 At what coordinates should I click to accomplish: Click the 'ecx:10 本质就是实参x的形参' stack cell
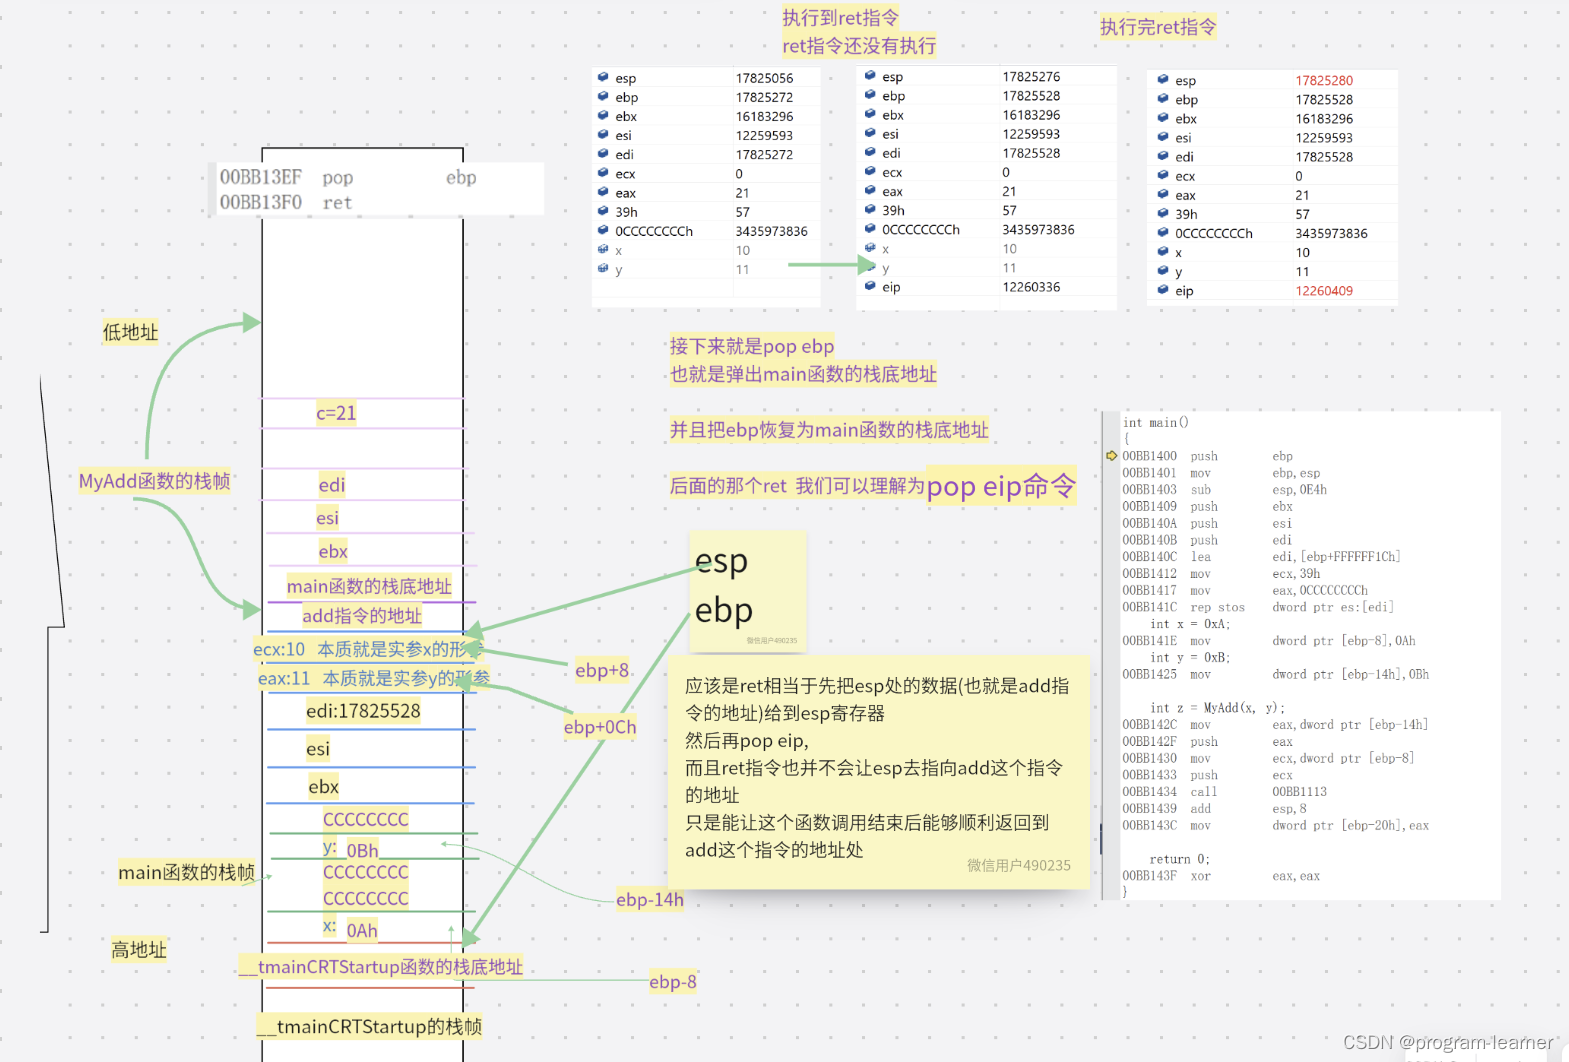368,649
